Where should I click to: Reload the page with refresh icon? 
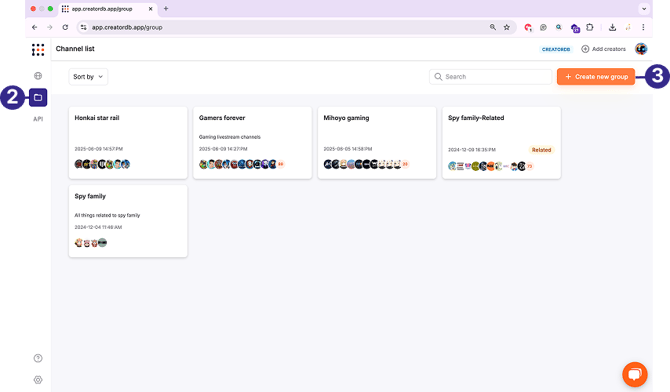click(x=65, y=27)
